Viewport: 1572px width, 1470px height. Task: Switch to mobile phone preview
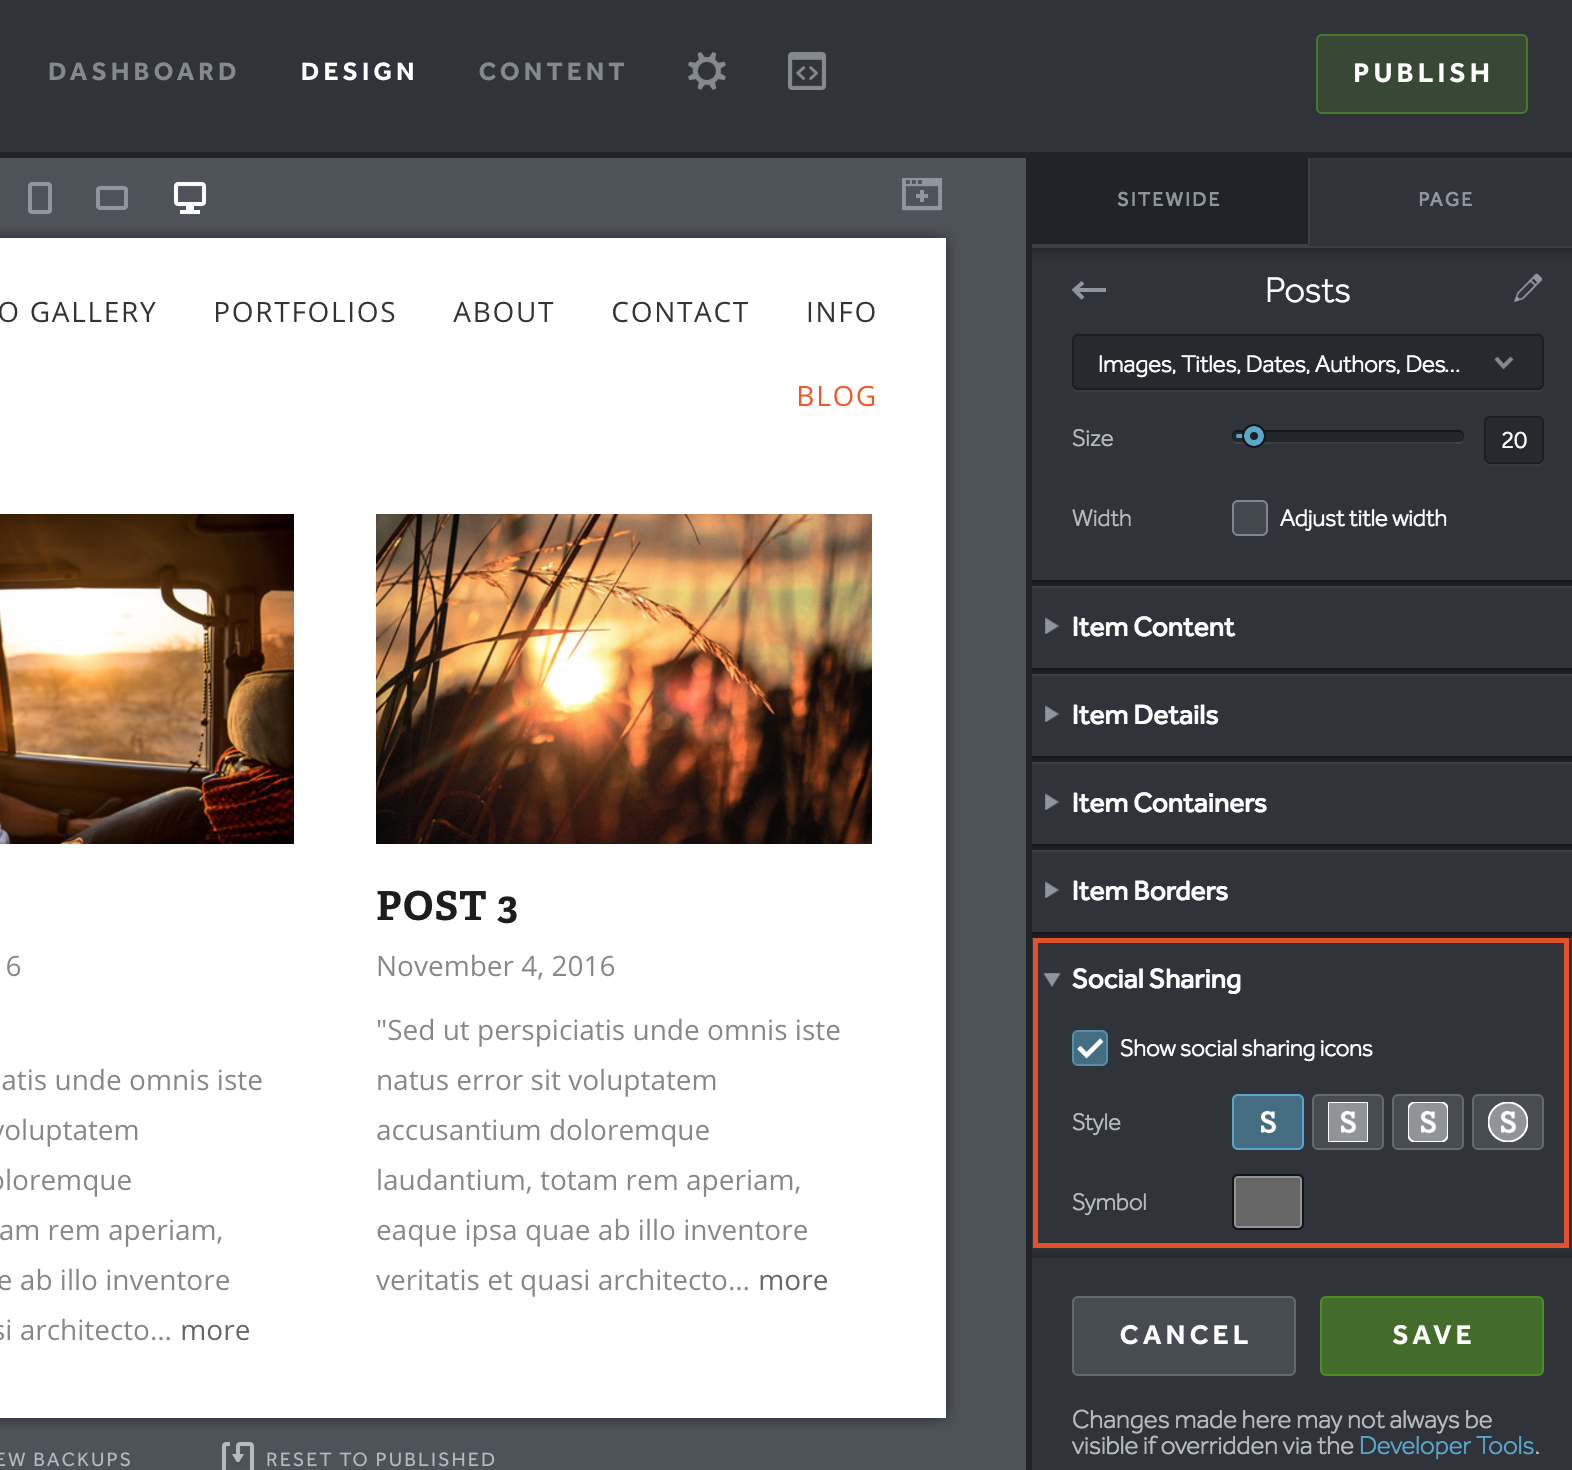[x=40, y=198]
